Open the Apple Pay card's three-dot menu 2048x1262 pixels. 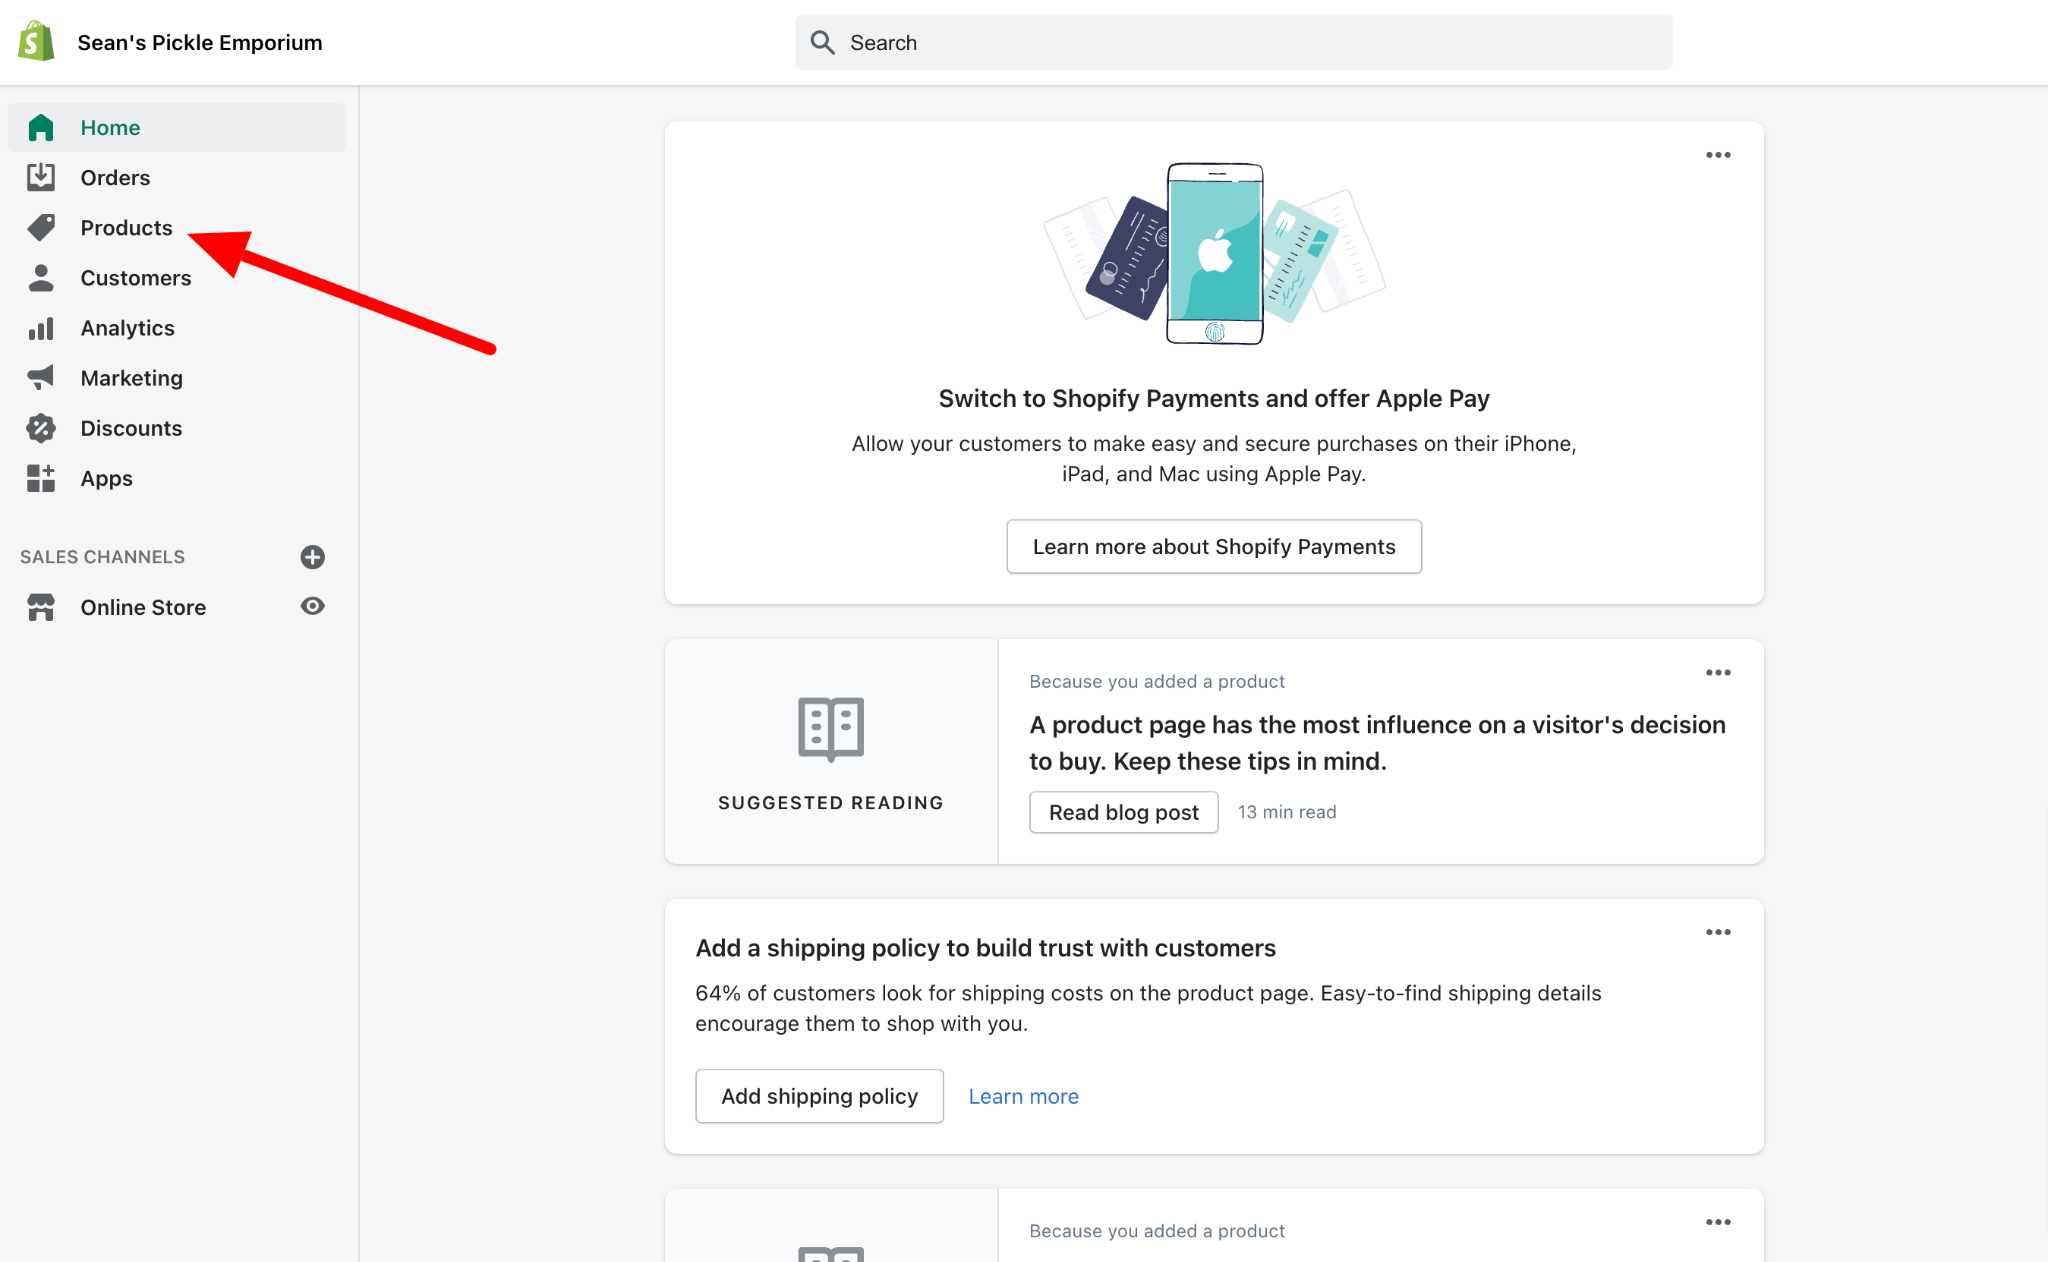click(1718, 154)
